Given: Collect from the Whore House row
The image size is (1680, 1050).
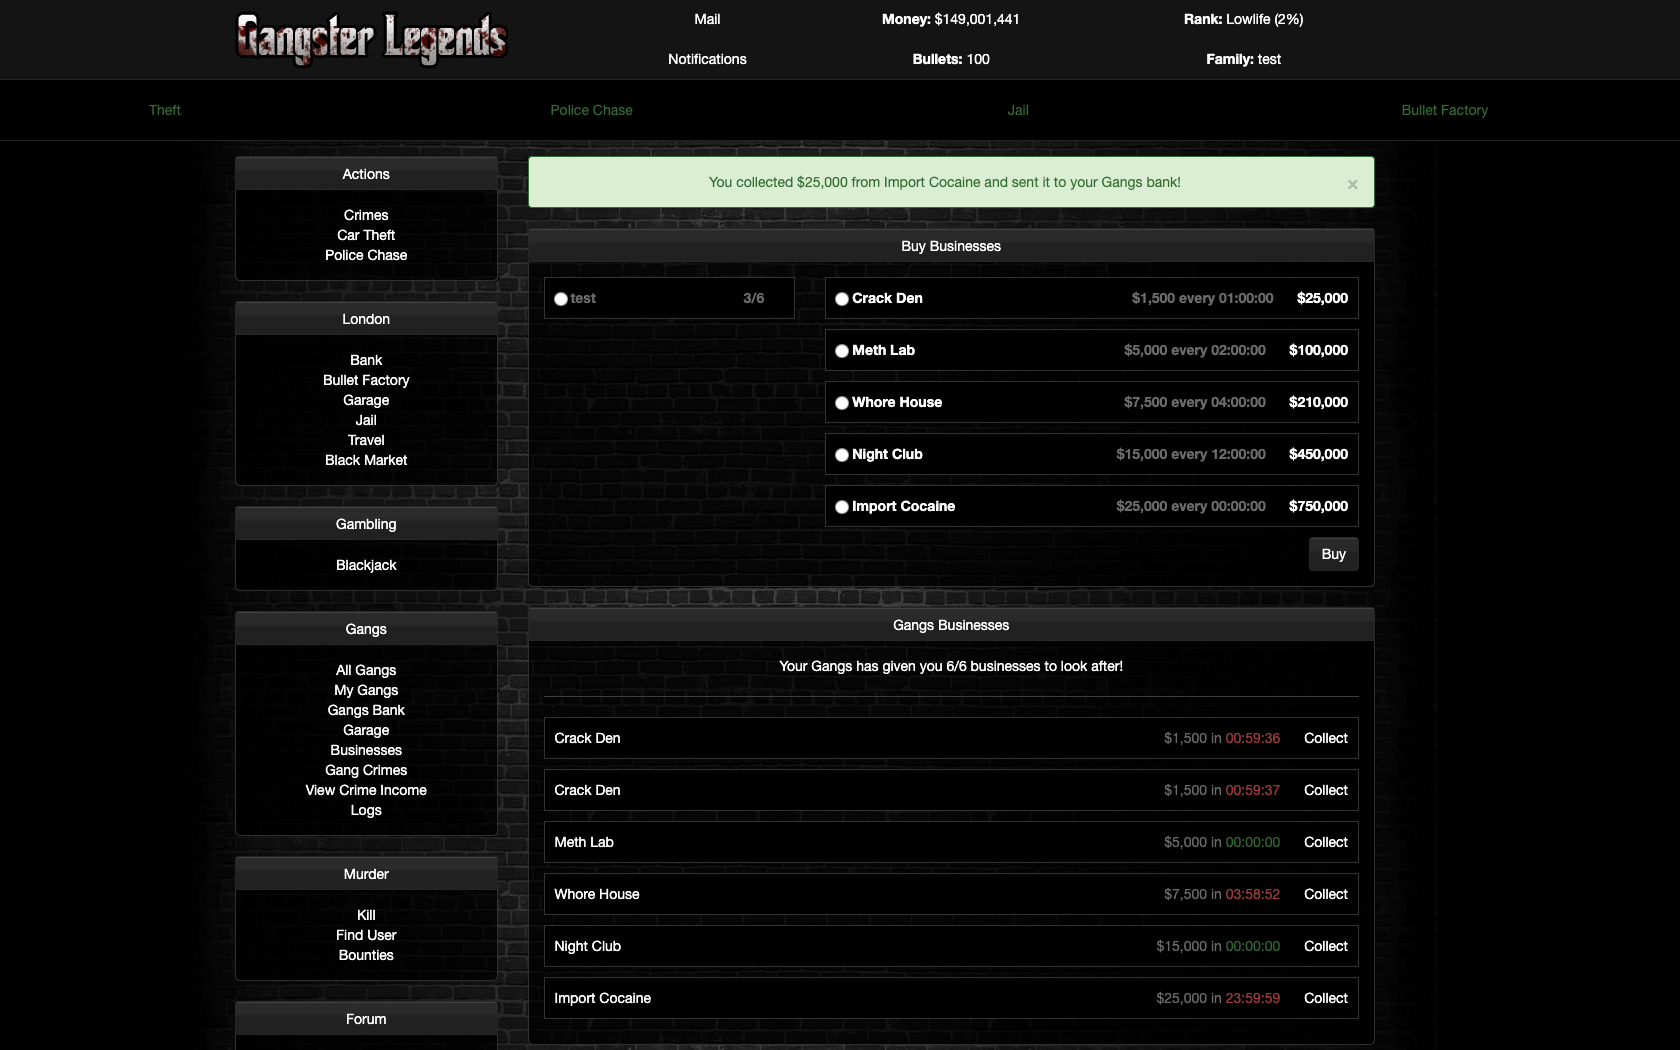Looking at the screenshot, I should pyautogui.click(x=1325, y=894).
